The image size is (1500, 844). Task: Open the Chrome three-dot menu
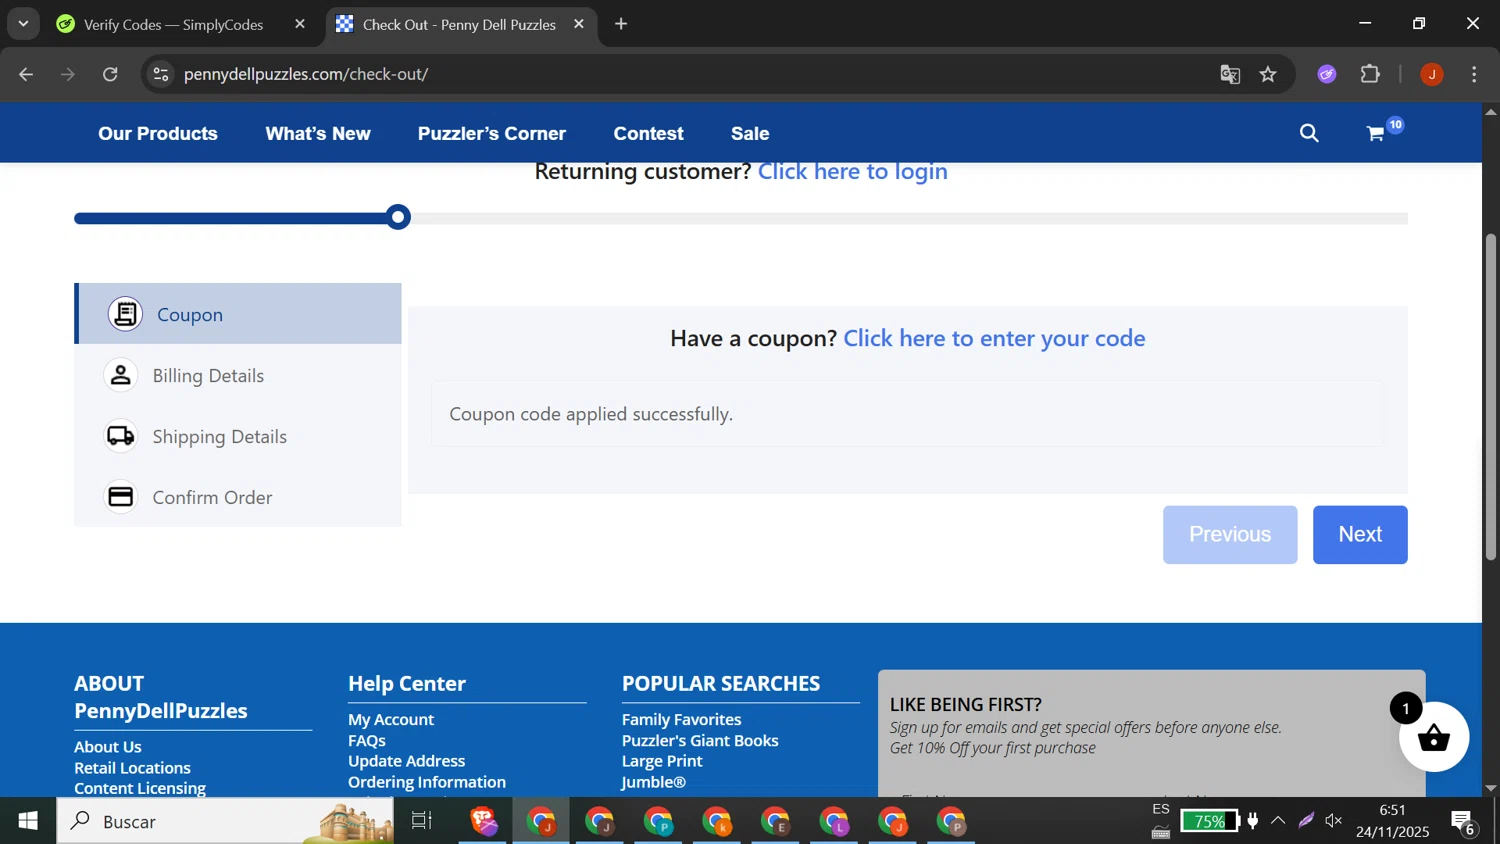click(1475, 74)
